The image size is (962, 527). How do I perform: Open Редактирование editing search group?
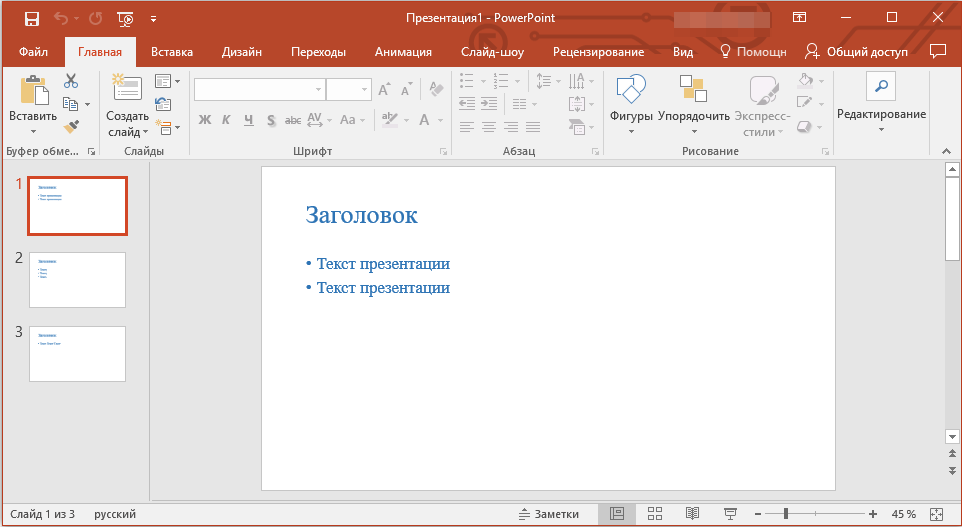pos(881,103)
